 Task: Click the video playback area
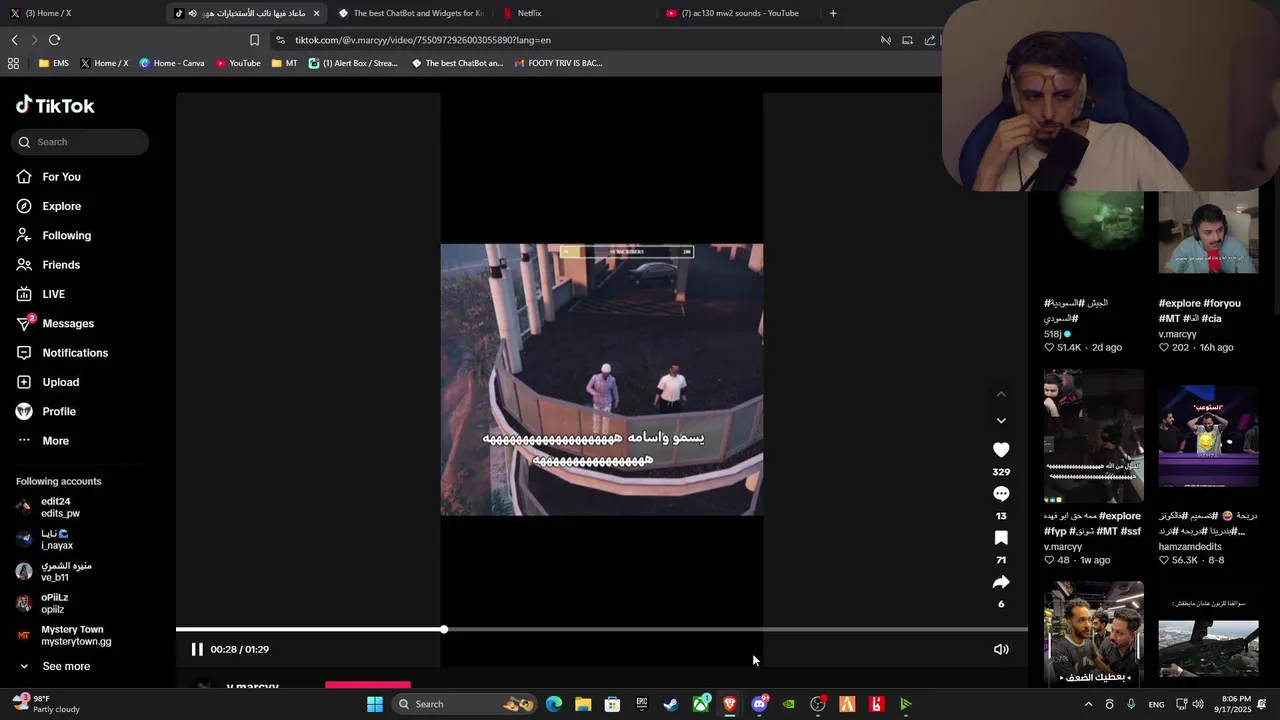(602, 380)
